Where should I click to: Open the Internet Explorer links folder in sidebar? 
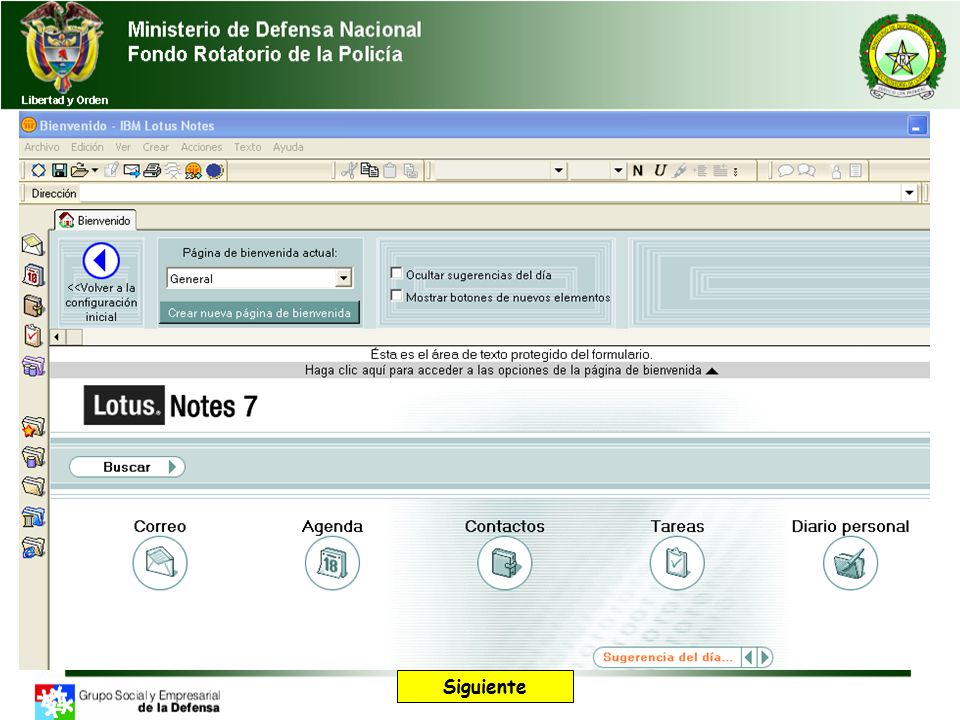(x=33, y=547)
